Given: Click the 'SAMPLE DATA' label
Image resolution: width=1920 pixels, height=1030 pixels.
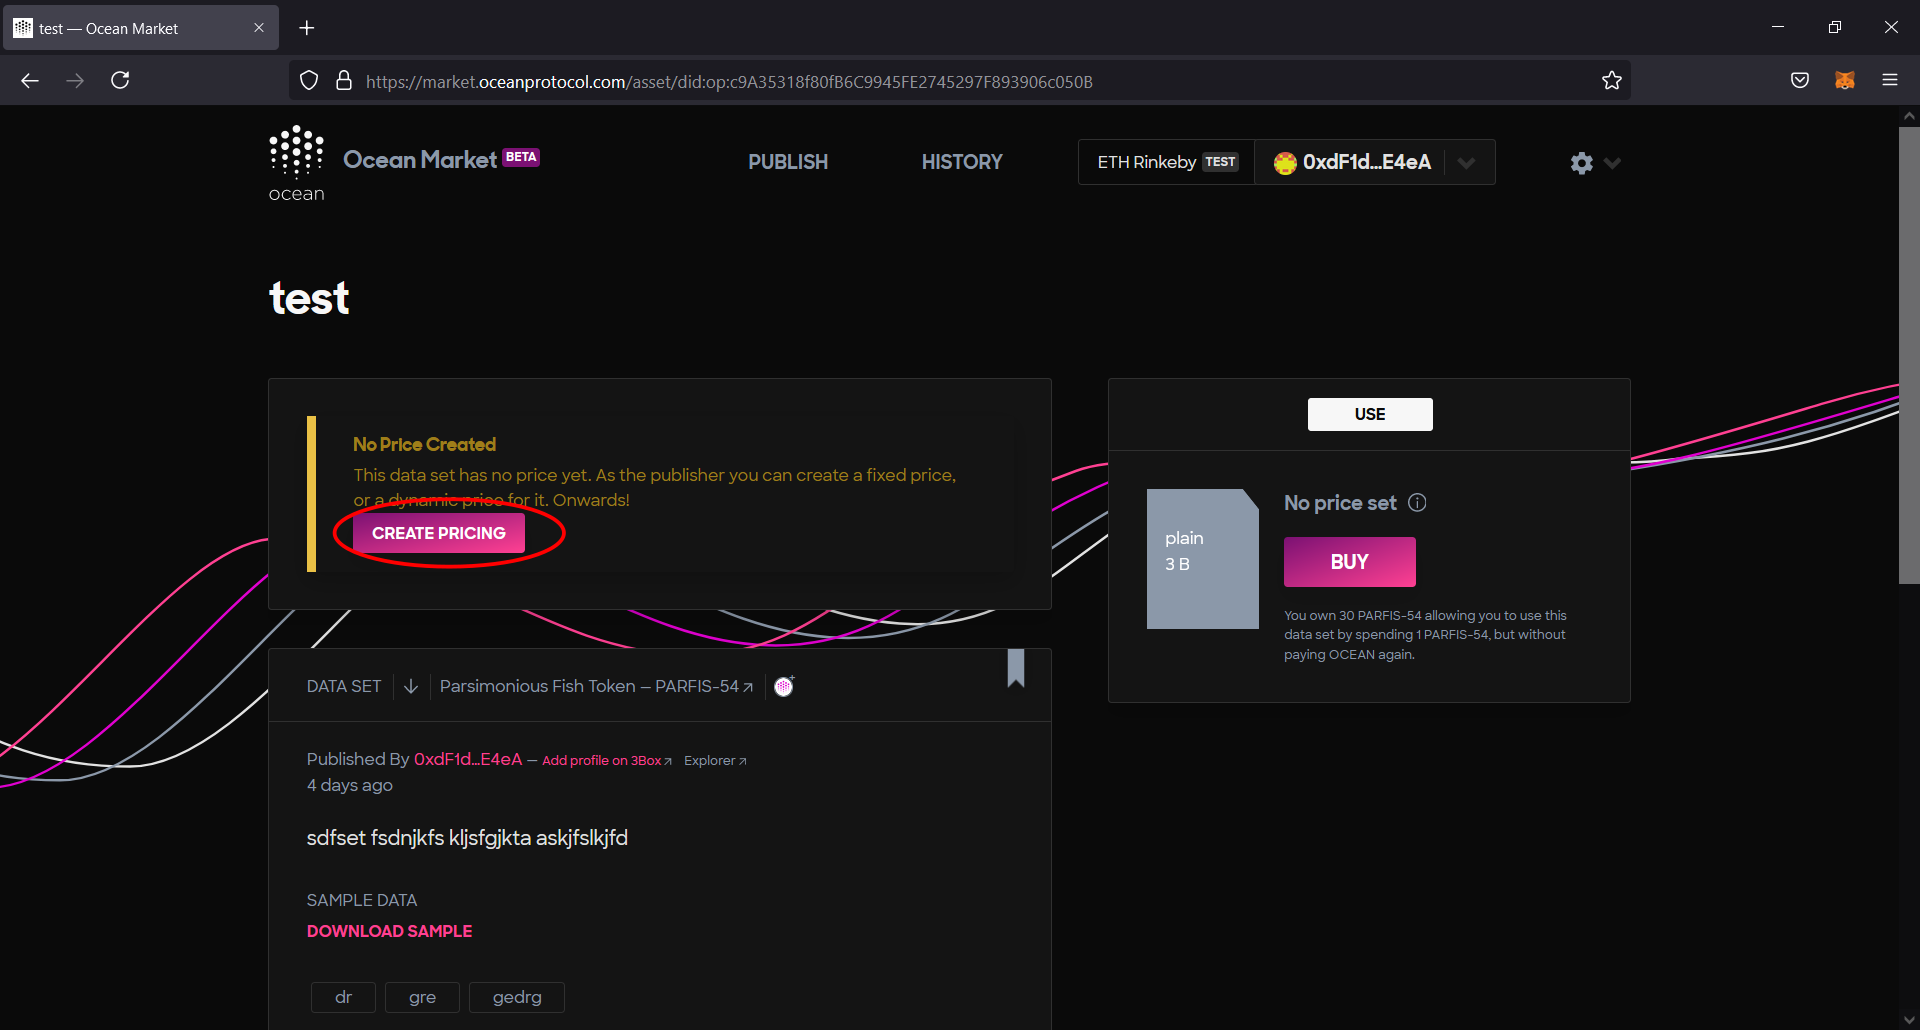Looking at the screenshot, I should tap(362, 900).
